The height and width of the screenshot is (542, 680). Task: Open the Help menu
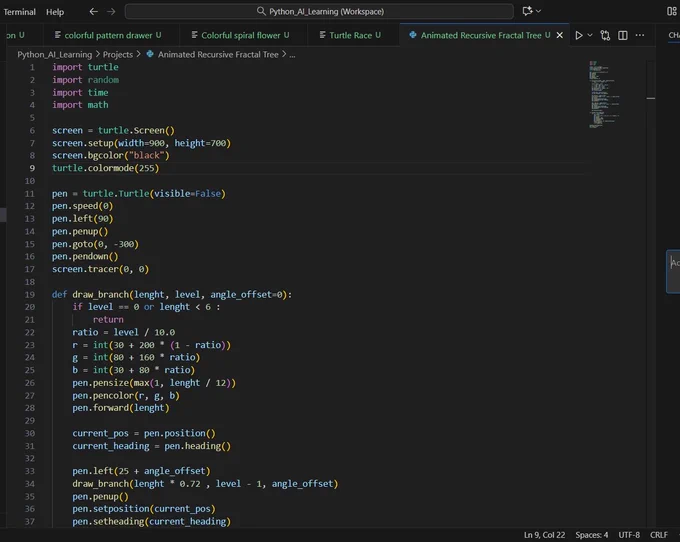point(55,12)
